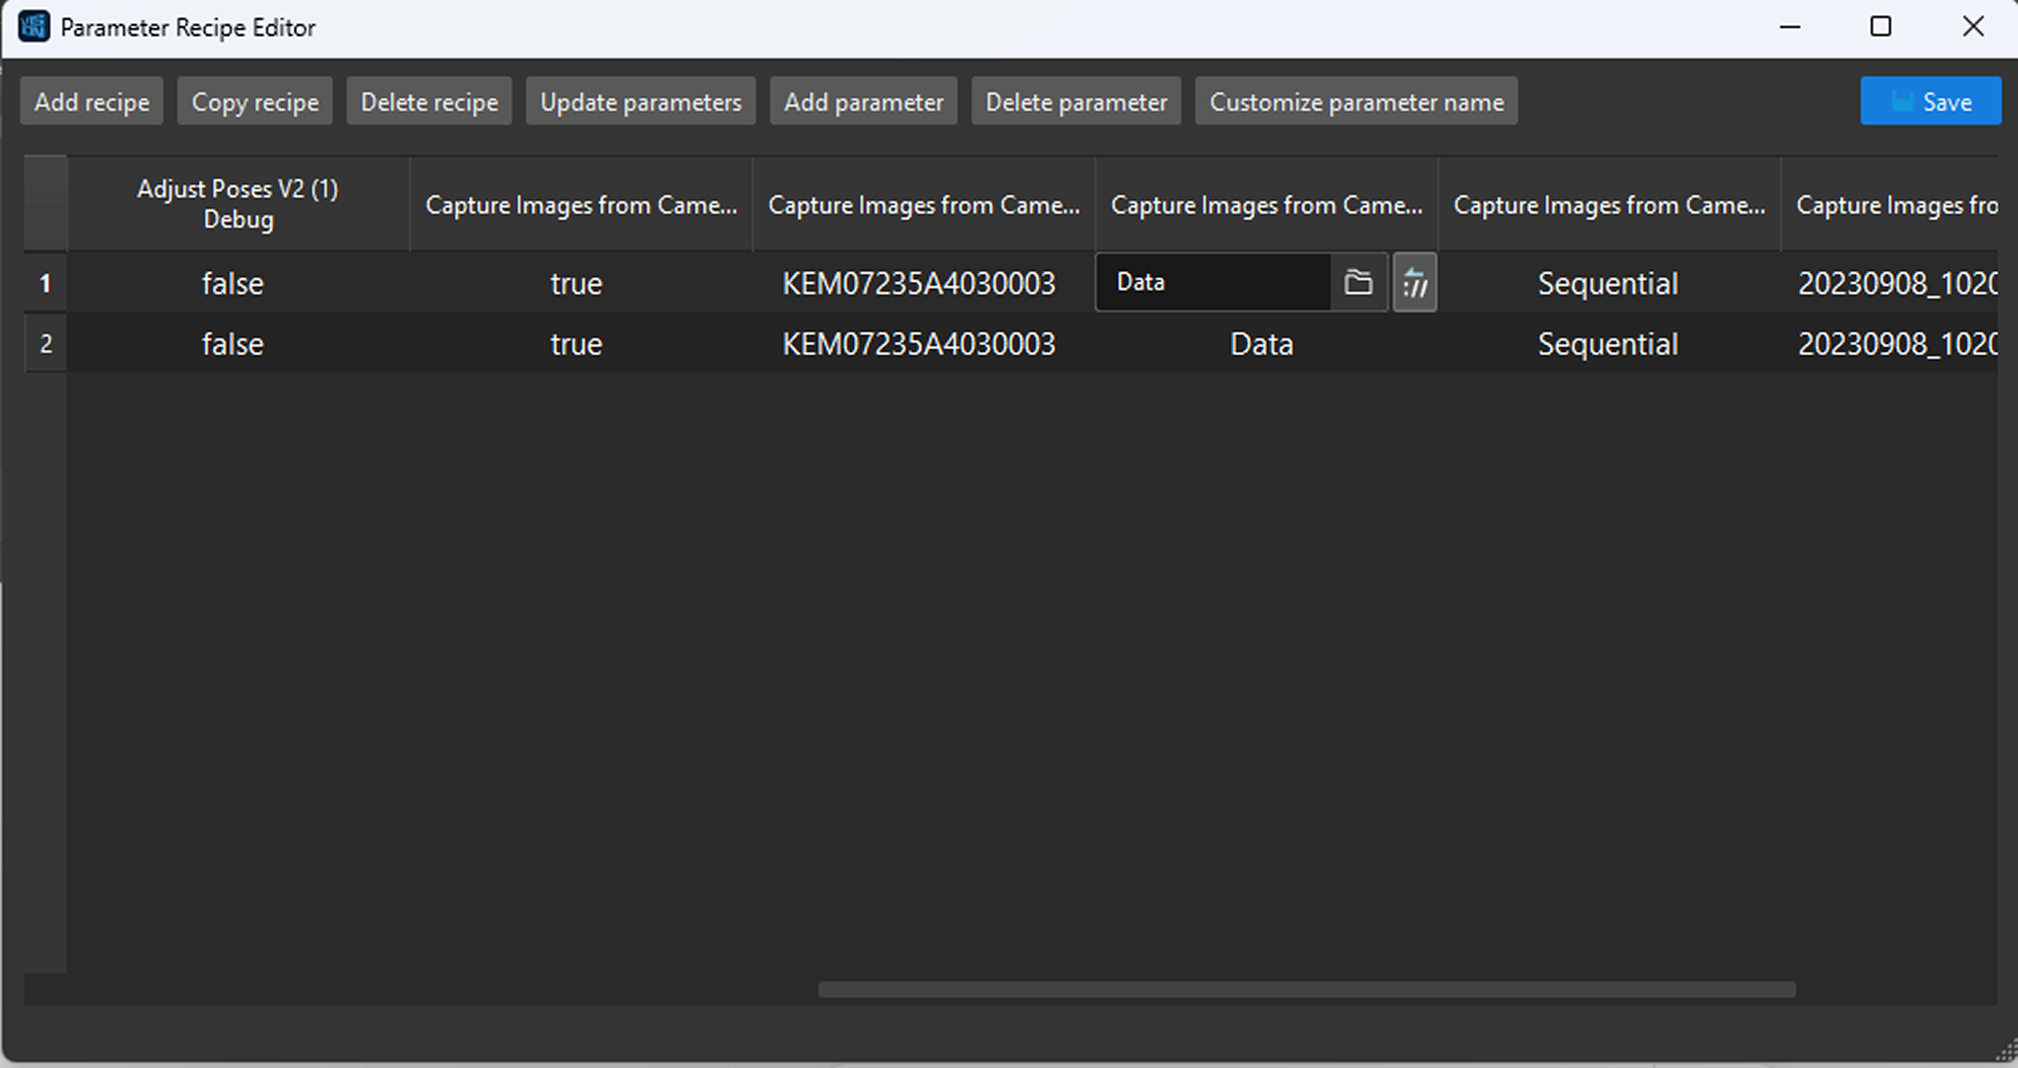Open the Sequential dropdown in row 1

tap(1607, 283)
